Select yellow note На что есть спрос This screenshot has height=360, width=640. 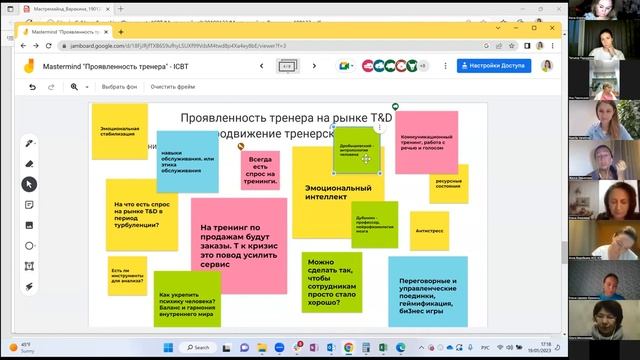142,215
